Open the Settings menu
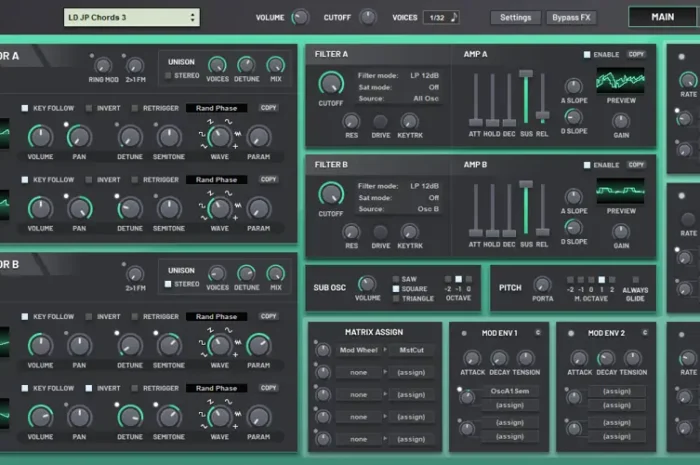The image size is (700, 465). pyautogui.click(x=515, y=17)
